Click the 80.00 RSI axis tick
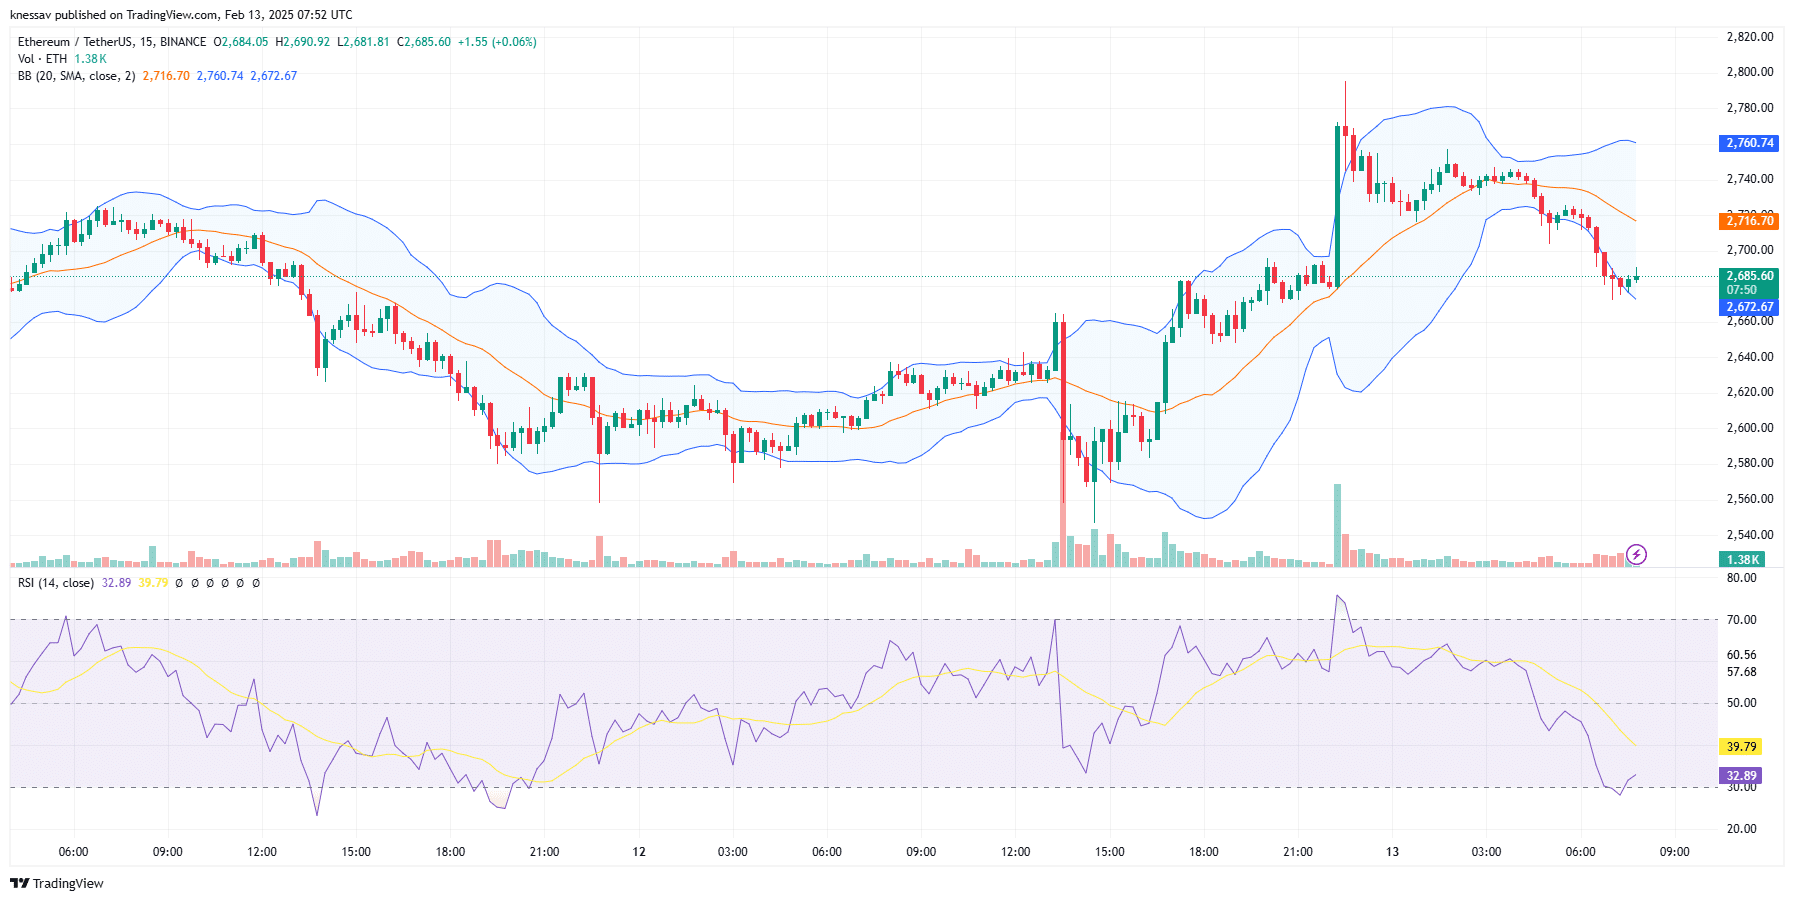This screenshot has width=1794, height=901. [x=1742, y=578]
